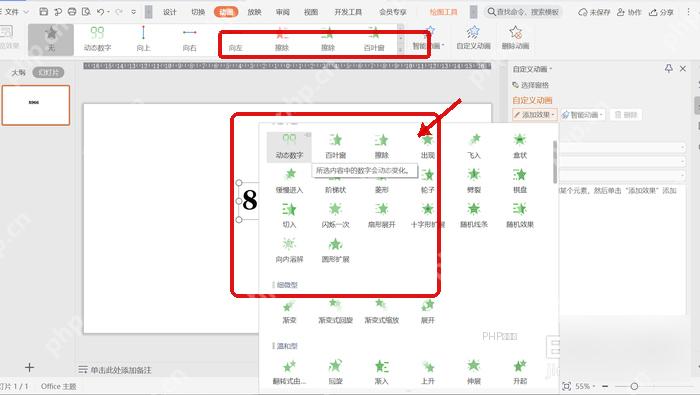Apply the 渐变 subtle effect
The image size is (700, 395).
click(289, 312)
